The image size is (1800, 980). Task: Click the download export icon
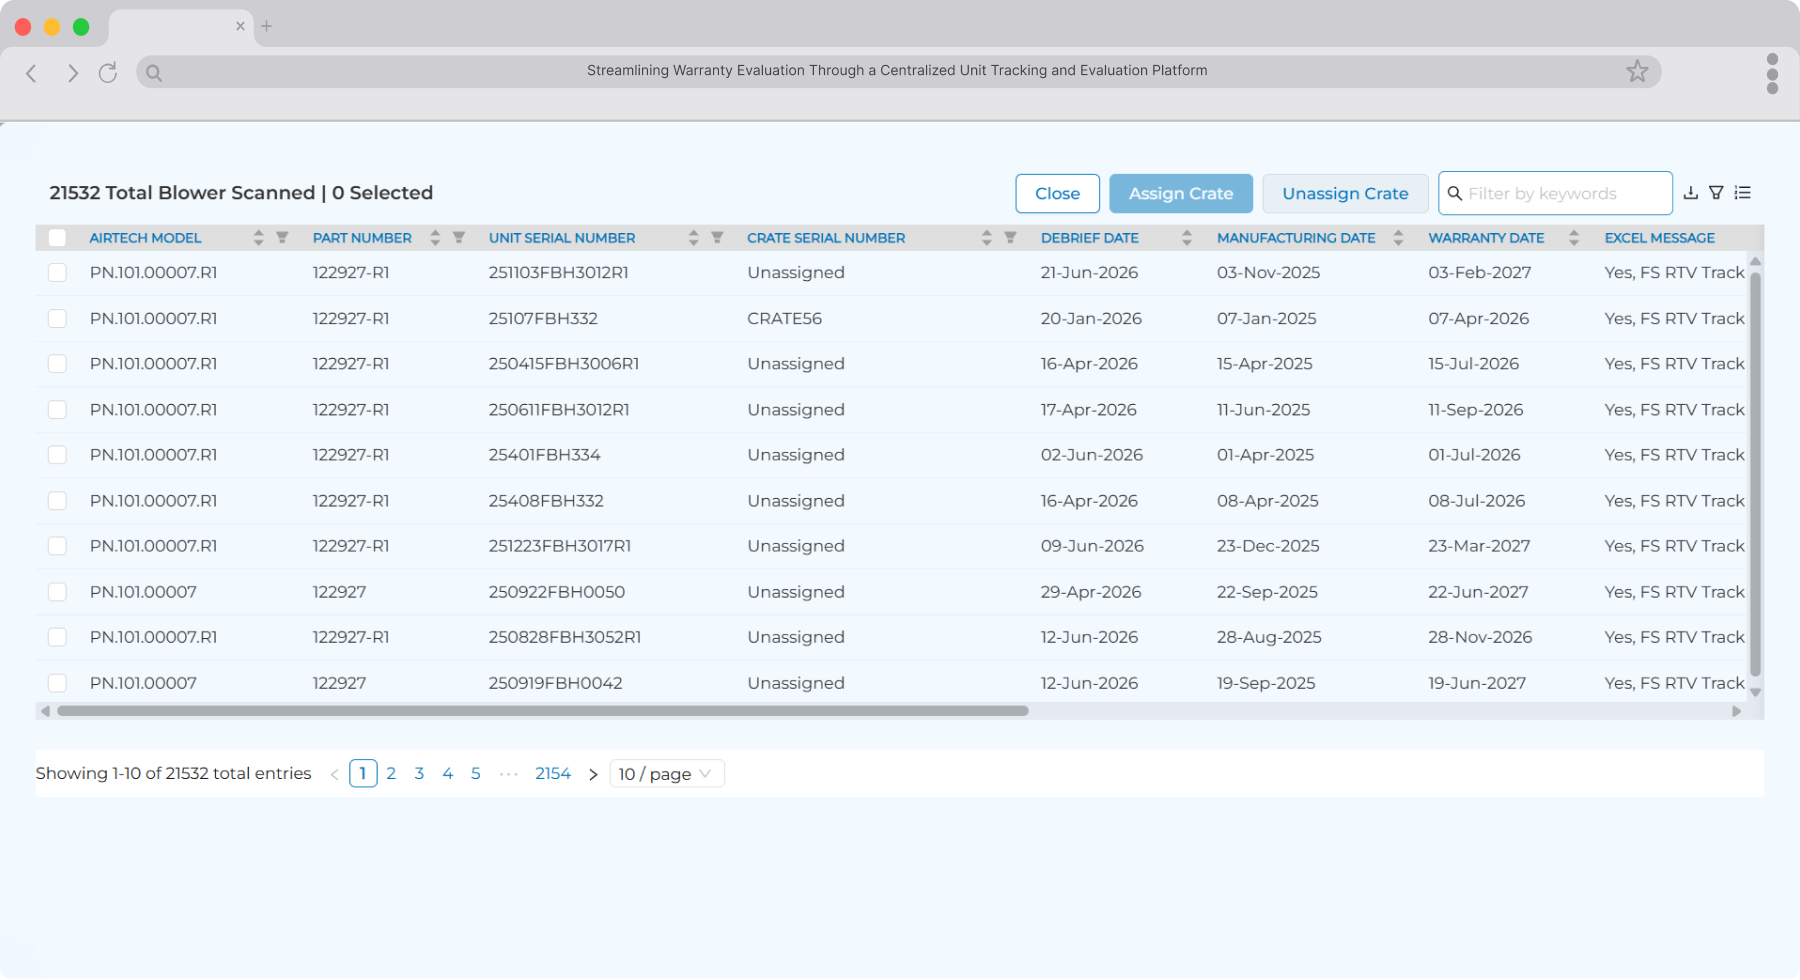point(1691,193)
